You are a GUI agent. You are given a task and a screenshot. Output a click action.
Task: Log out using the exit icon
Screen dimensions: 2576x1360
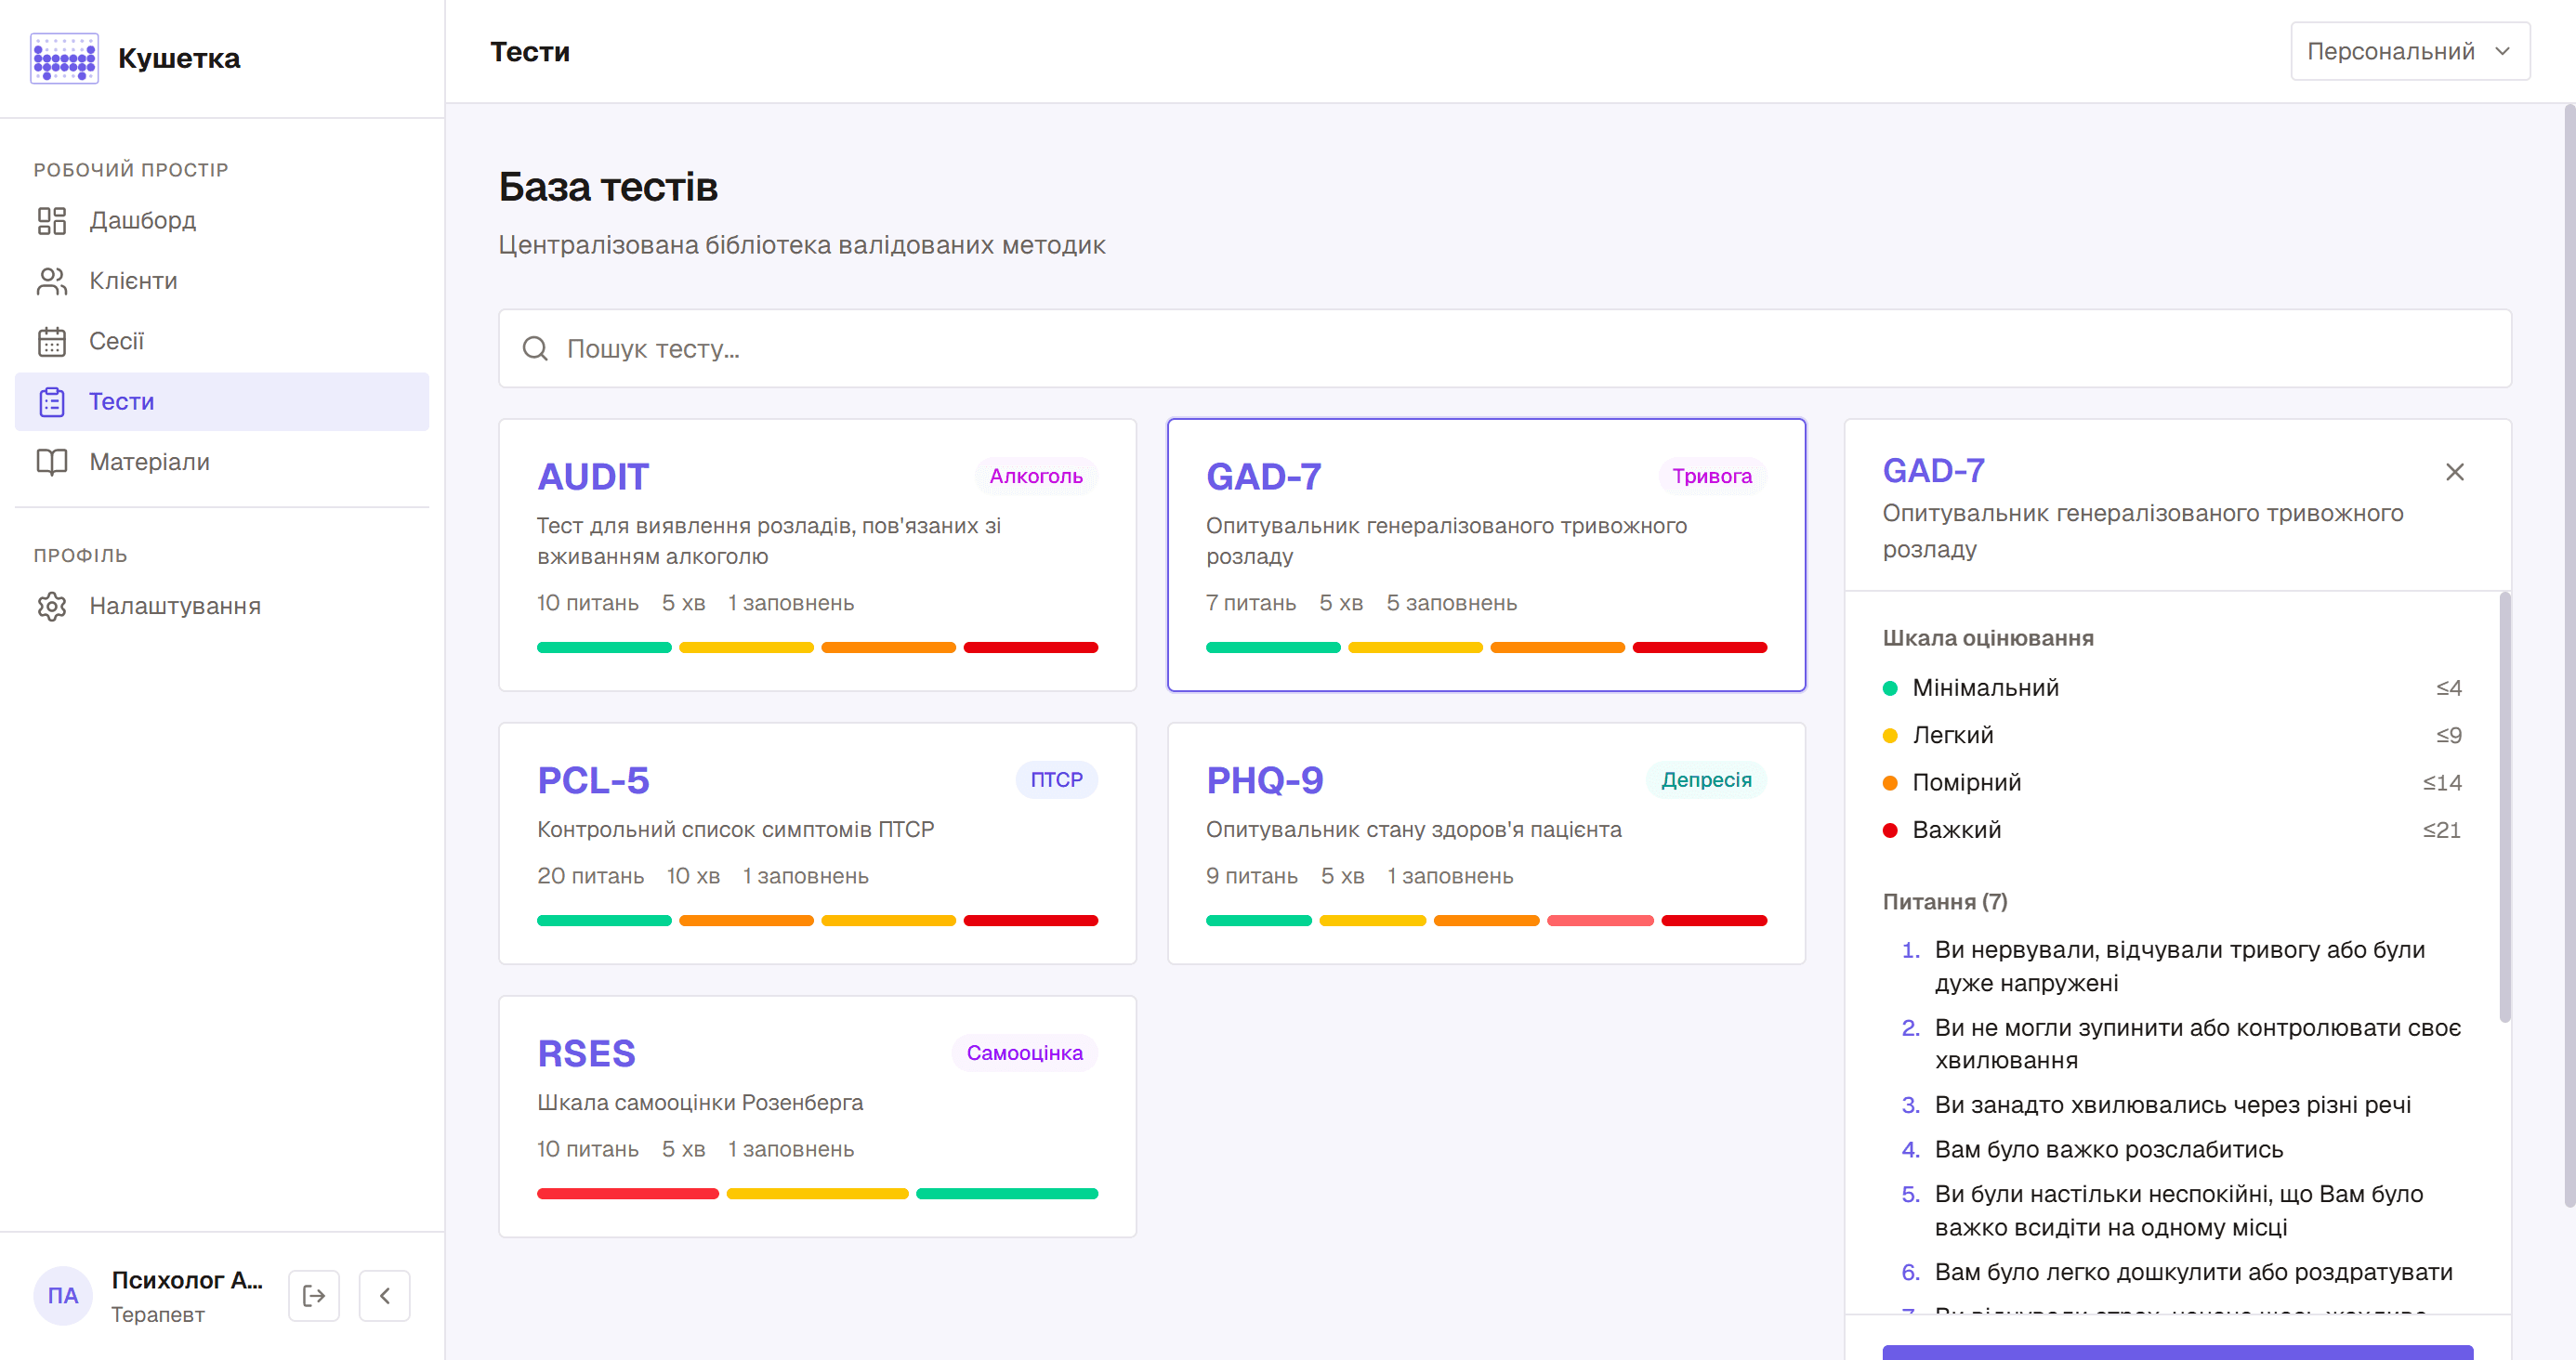(x=314, y=1296)
